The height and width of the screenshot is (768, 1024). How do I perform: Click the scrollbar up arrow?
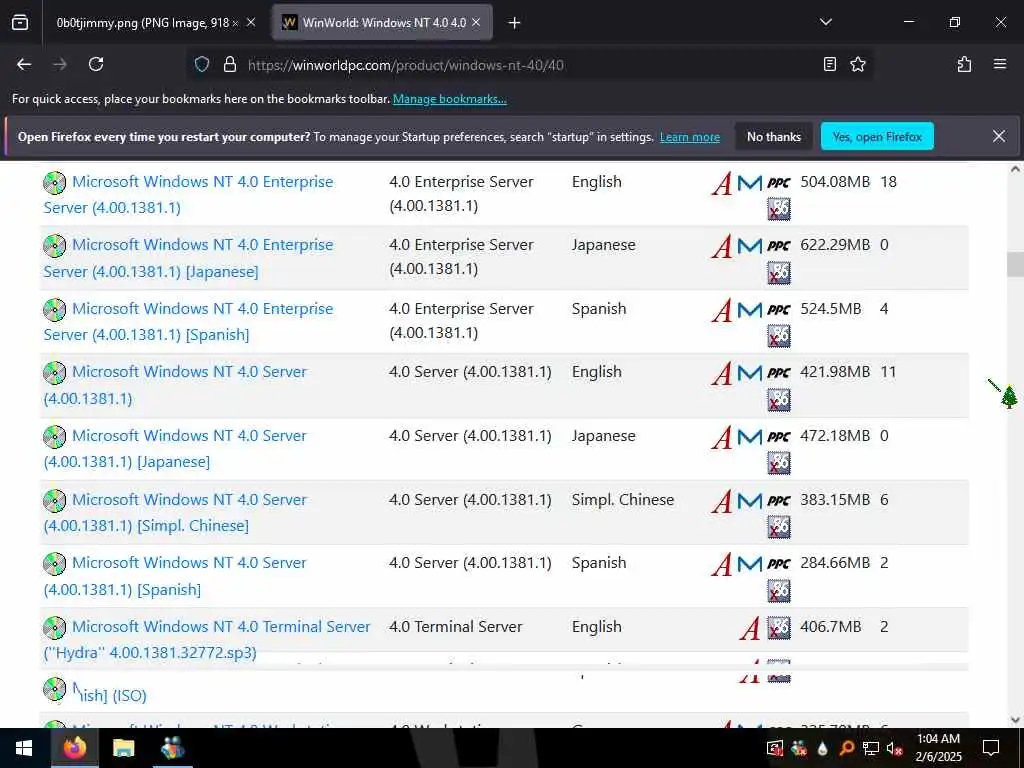coord(1015,169)
